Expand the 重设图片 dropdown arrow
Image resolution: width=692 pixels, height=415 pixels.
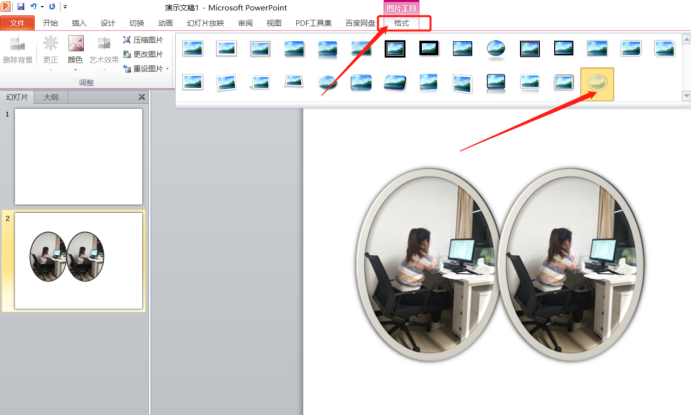[x=167, y=69]
